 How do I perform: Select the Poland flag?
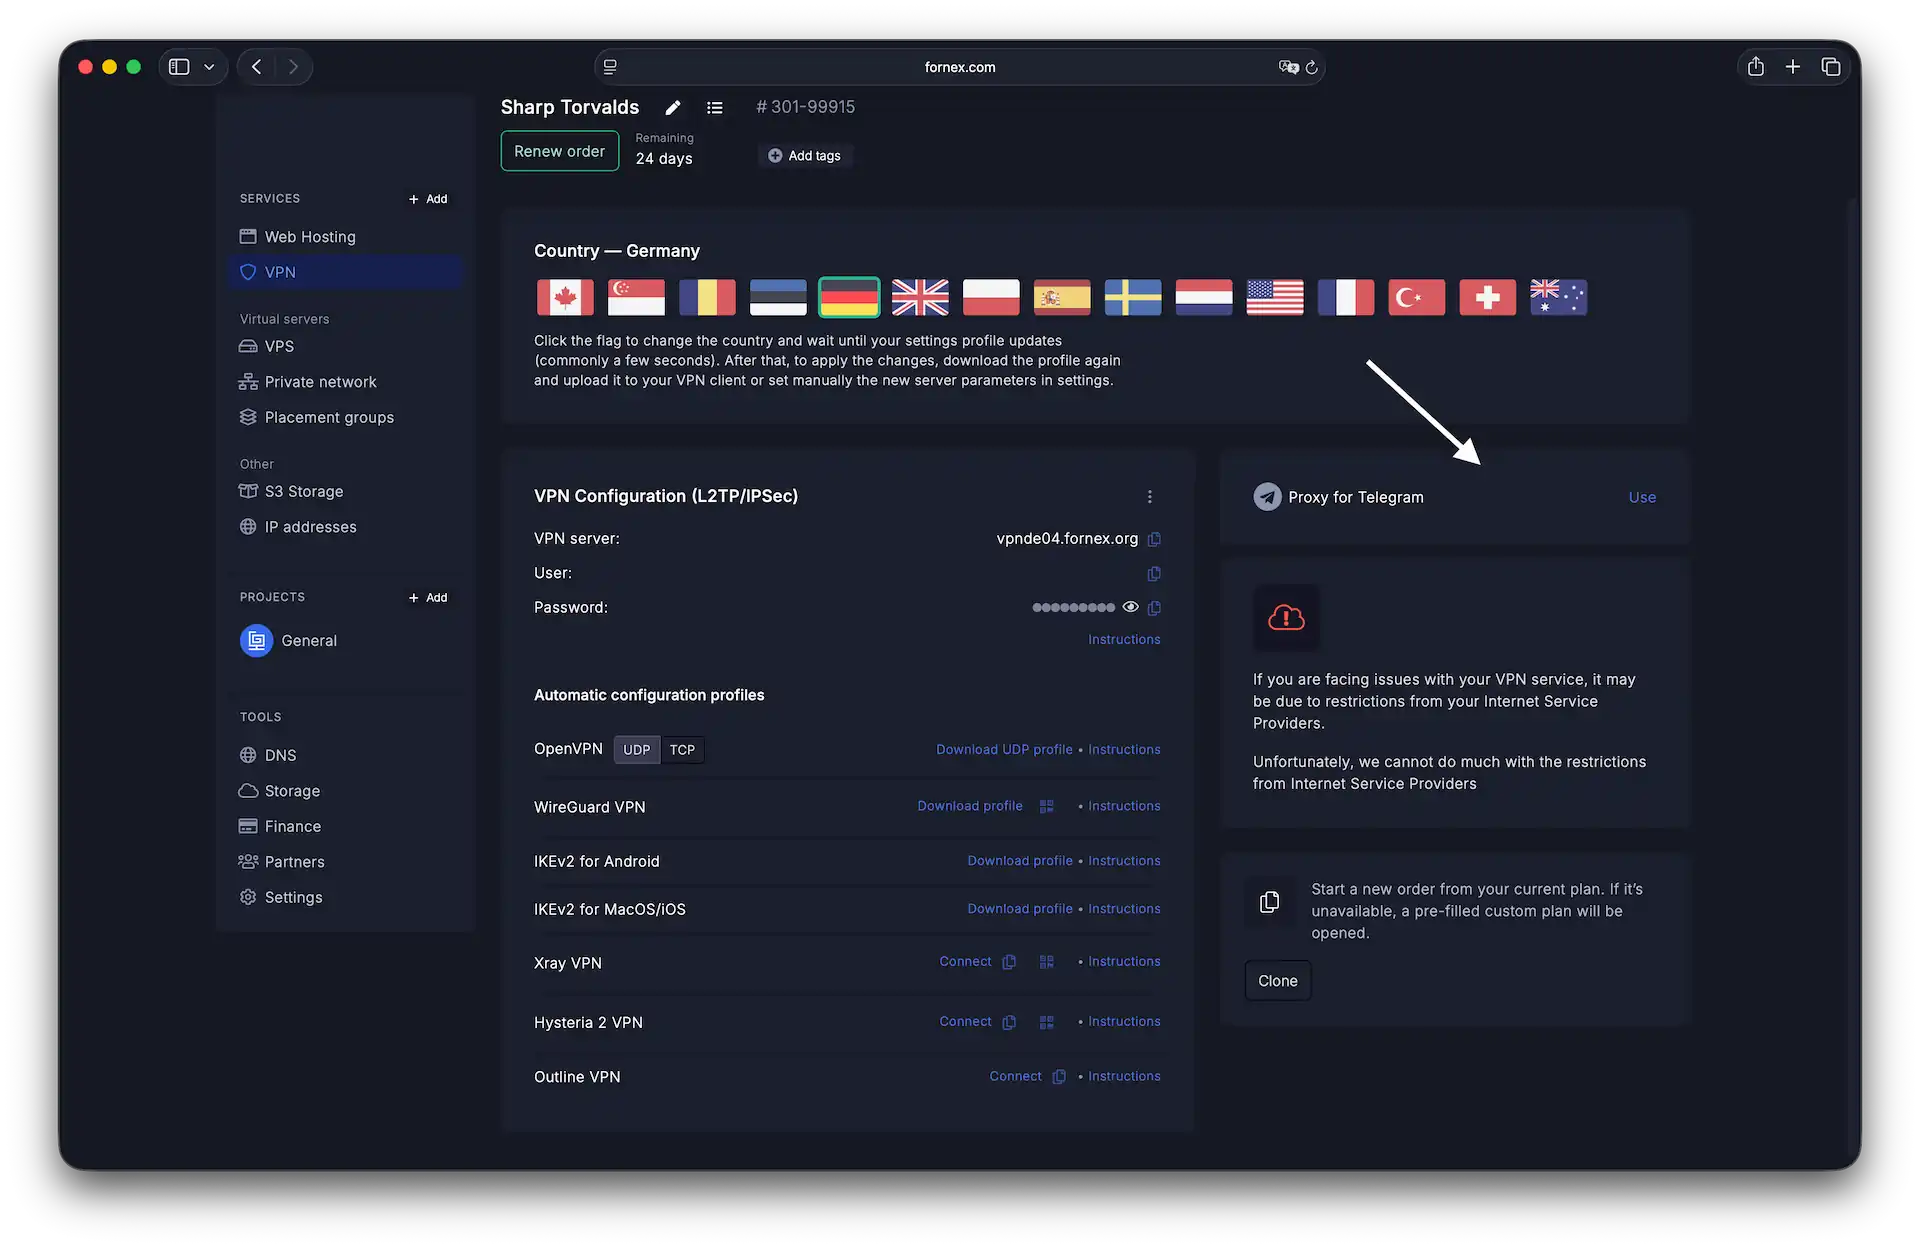(x=991, y=297)
